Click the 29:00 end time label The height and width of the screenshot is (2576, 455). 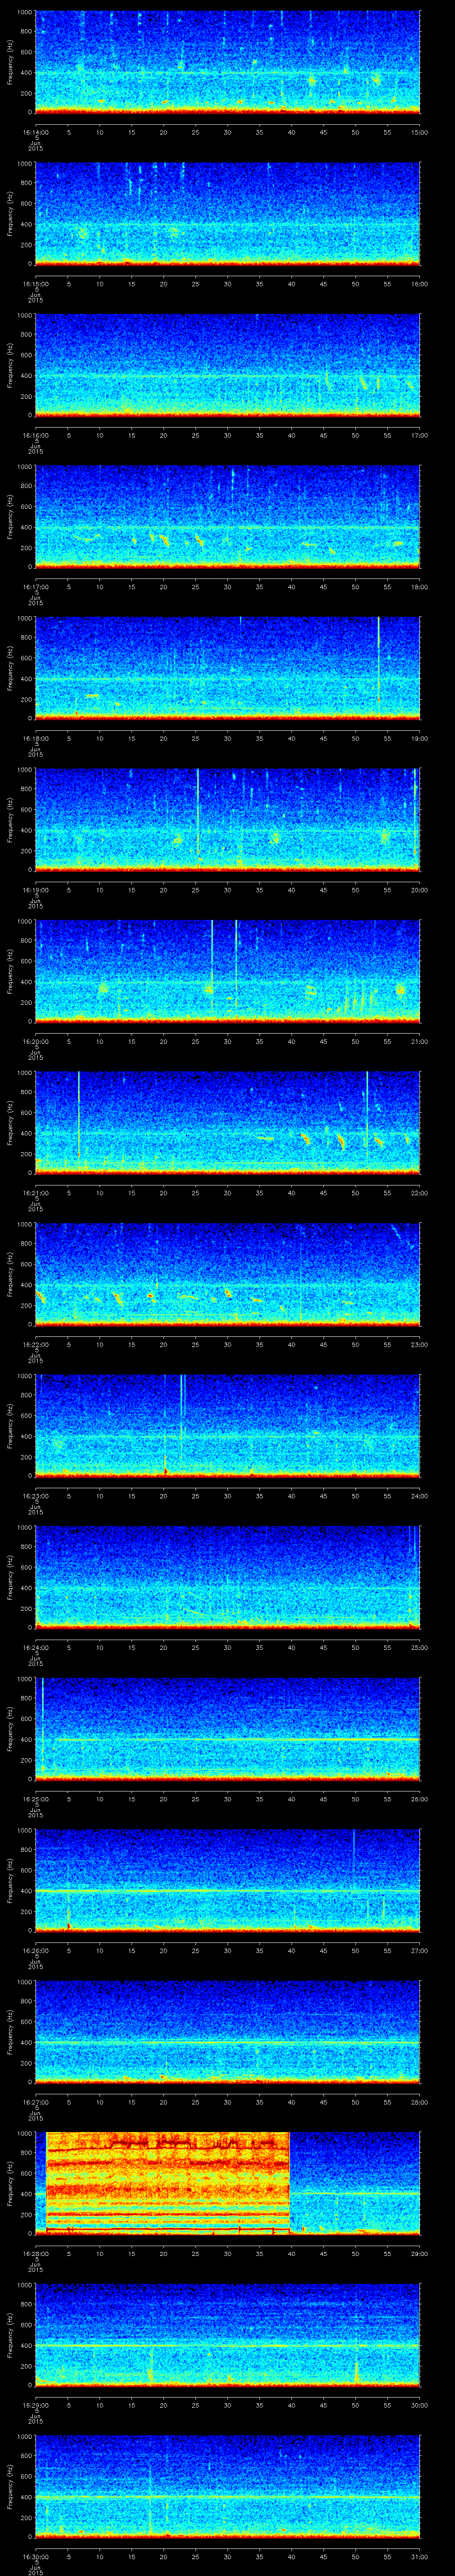pos(420,2254)
